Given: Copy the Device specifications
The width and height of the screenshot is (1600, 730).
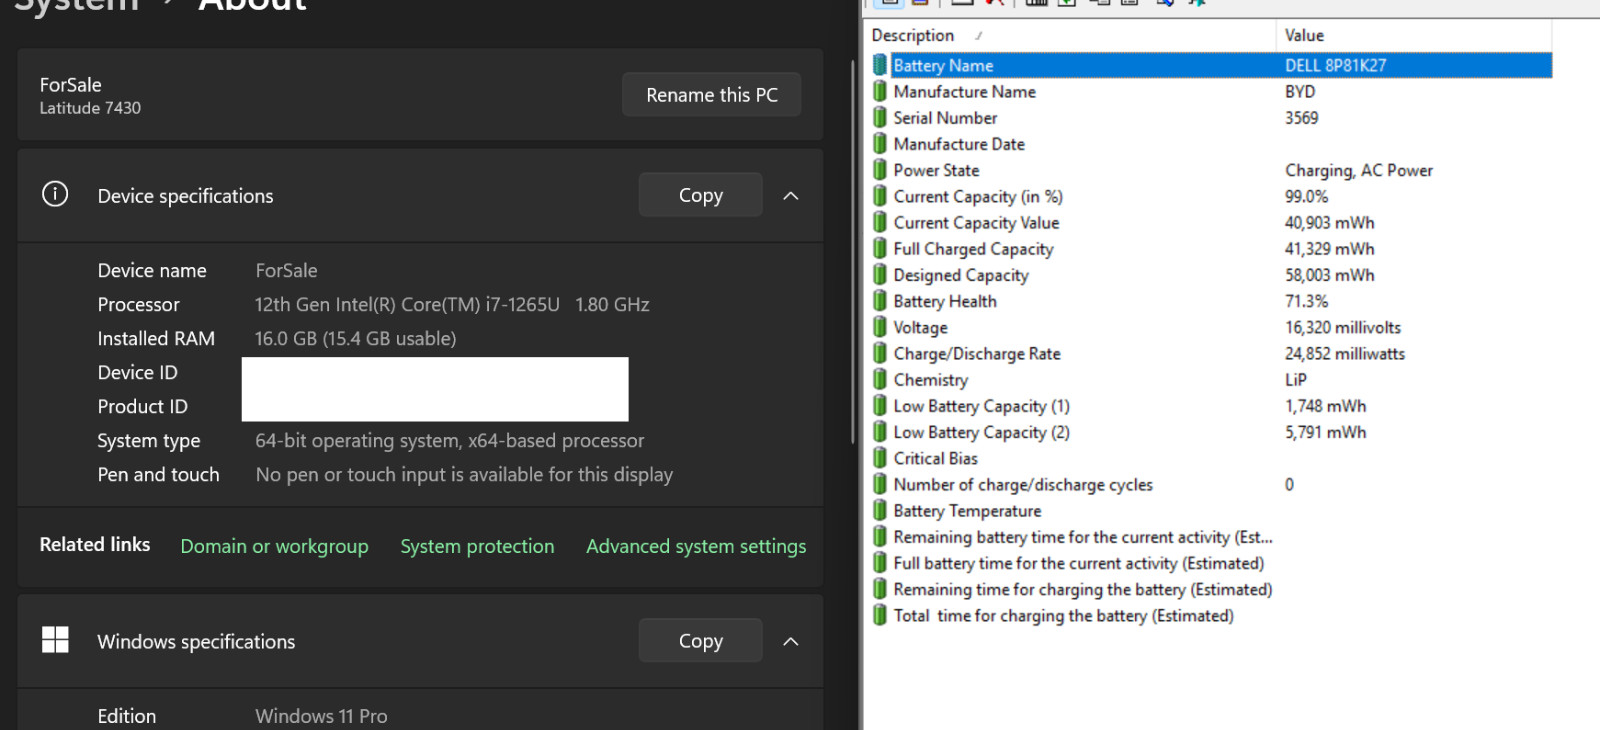Looking at the screenshot, I should [701, 195].
